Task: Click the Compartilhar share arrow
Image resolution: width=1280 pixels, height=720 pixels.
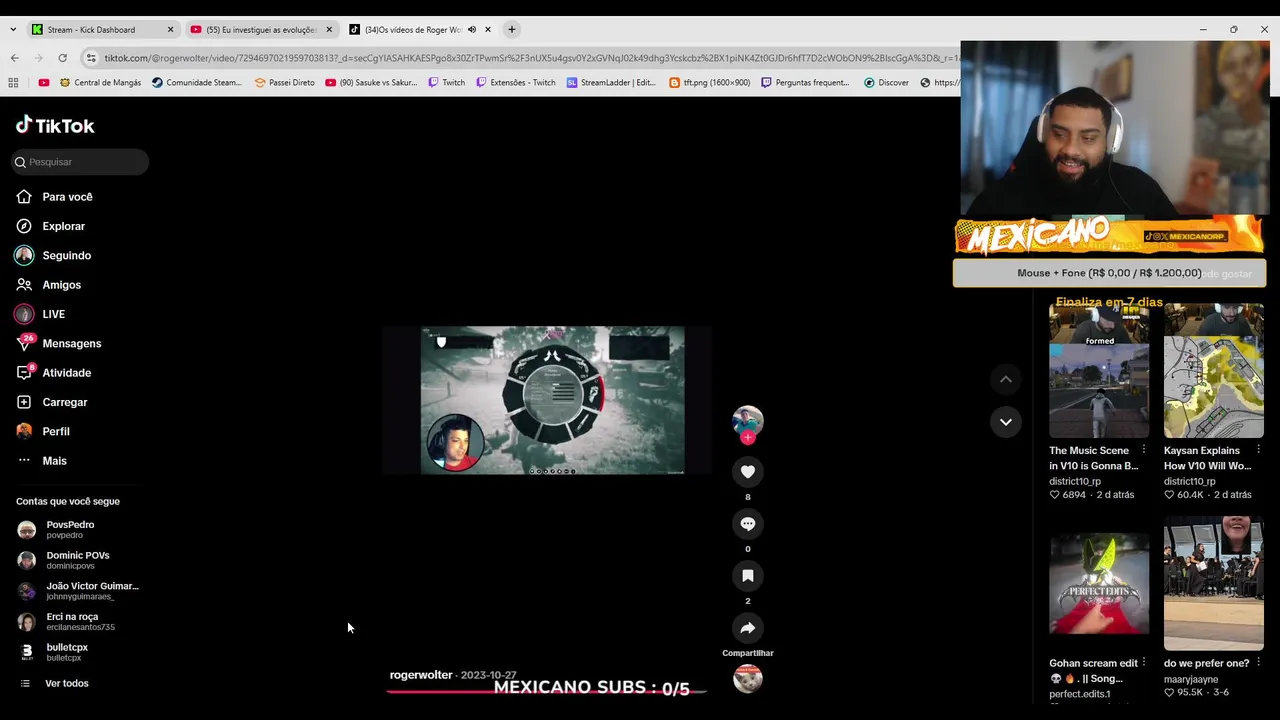Action: pos(747,627)
